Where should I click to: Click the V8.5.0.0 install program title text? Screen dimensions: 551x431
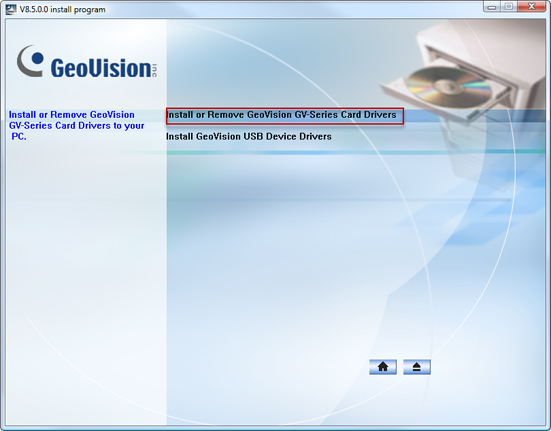[x=62, y=9]
